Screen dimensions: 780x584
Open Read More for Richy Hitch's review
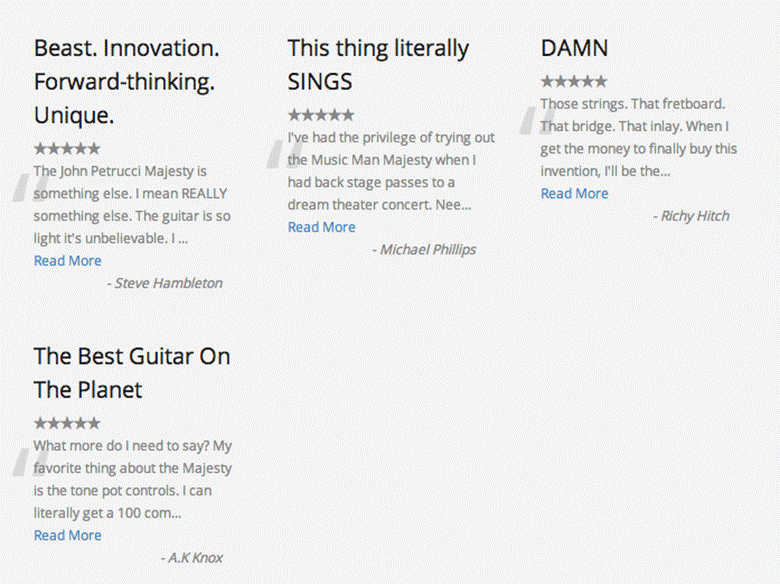coord(575,194)
